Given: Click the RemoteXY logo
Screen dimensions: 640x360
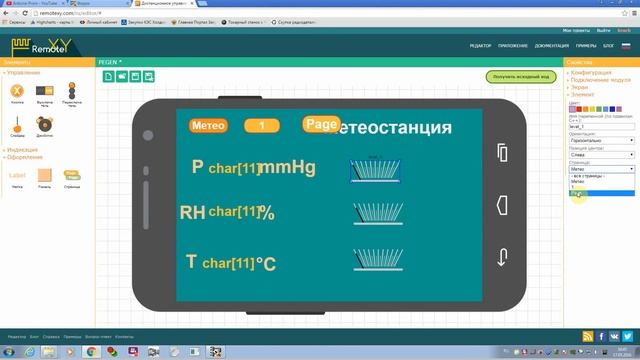Looking at the screenshot, I should (x=41, y=47).
